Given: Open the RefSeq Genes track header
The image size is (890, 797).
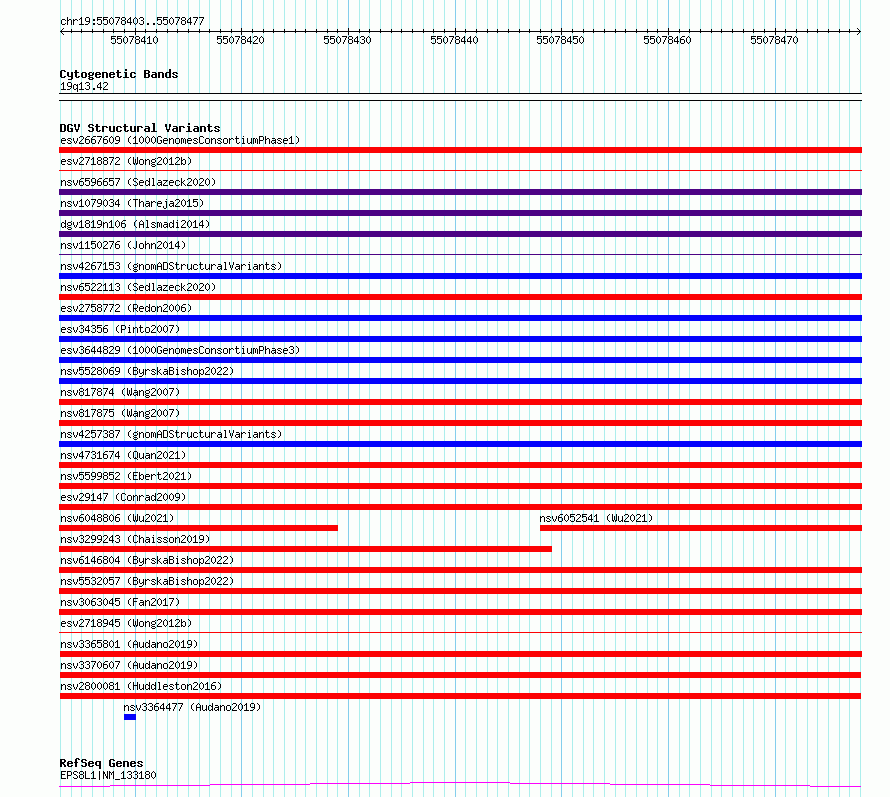Looking at the screenshot, I should pyautogui.click(x=102, y=763).
